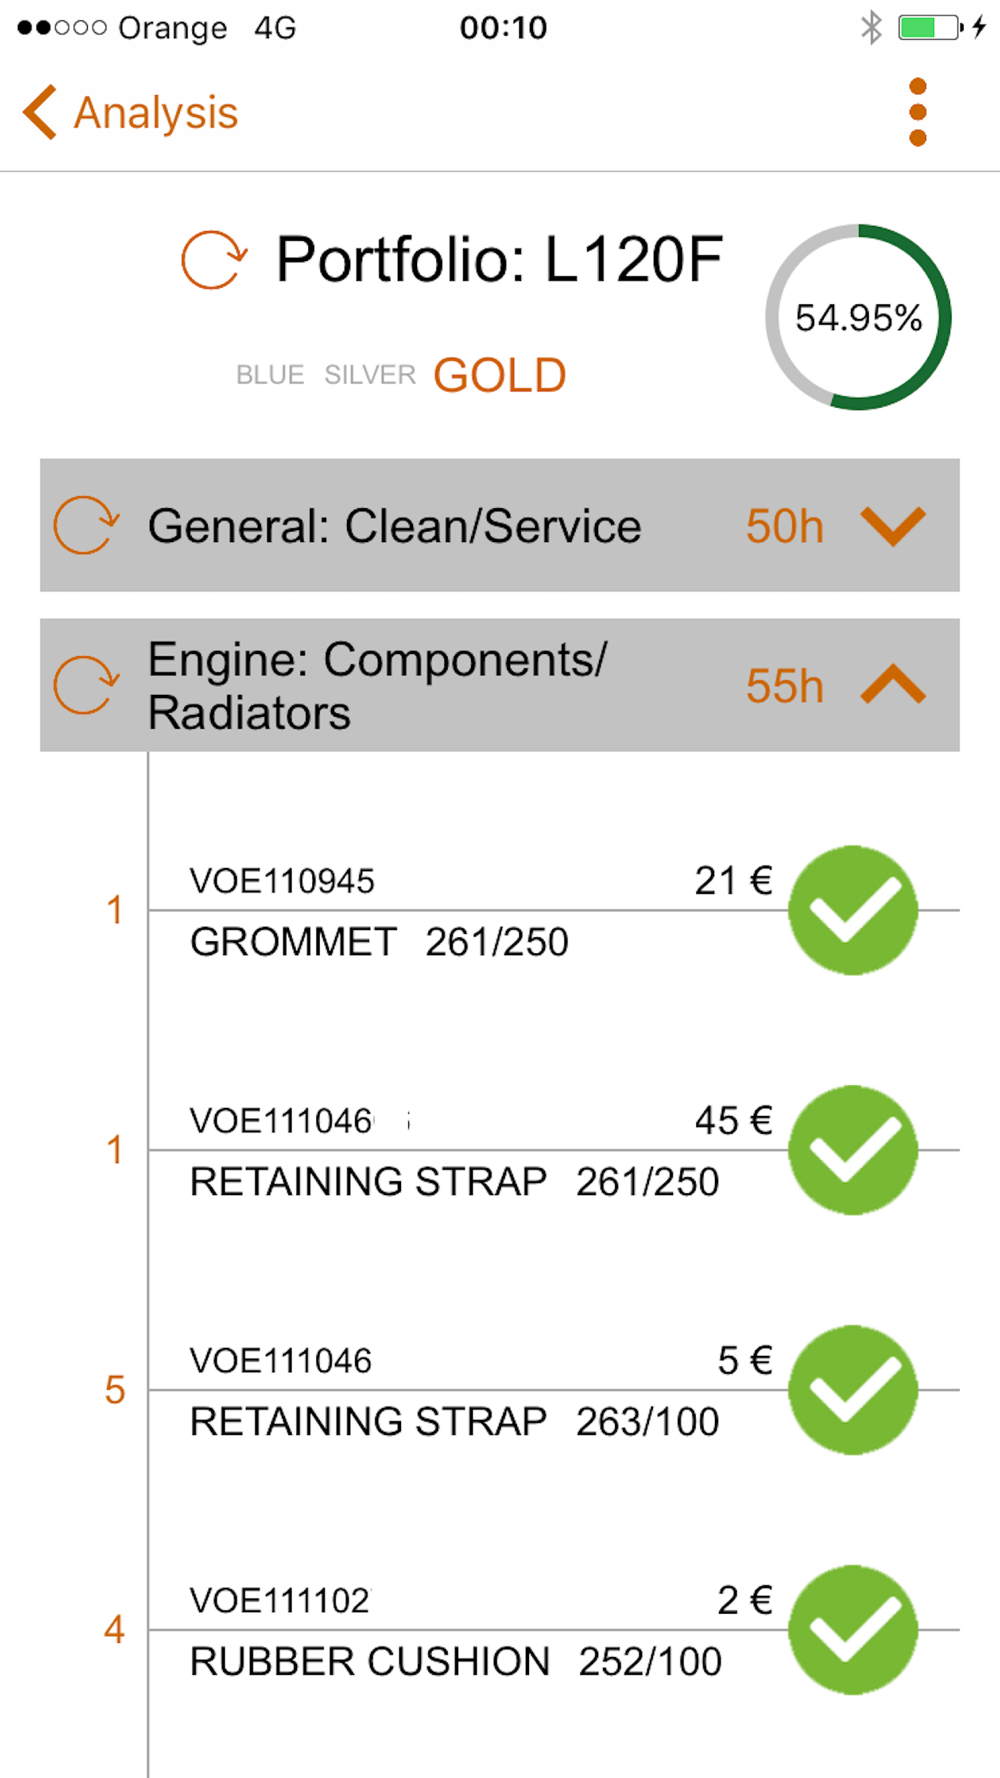Toggle the 5 € RETAINING STRAP checkmark
The image size is (1000, 1778).
853,1390
